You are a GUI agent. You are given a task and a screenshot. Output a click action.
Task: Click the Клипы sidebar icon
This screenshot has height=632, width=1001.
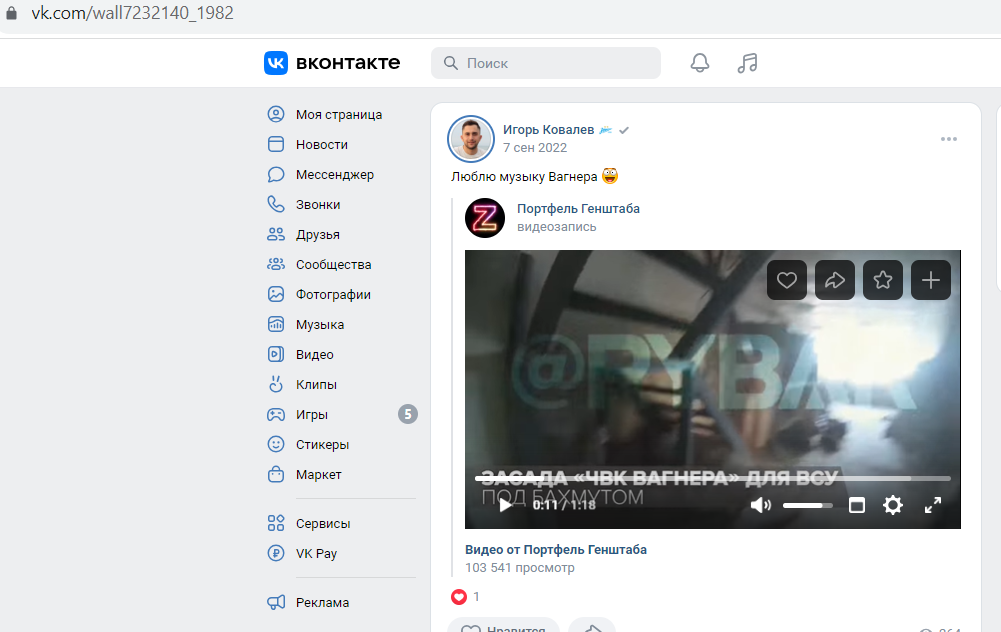pos(276,384)
